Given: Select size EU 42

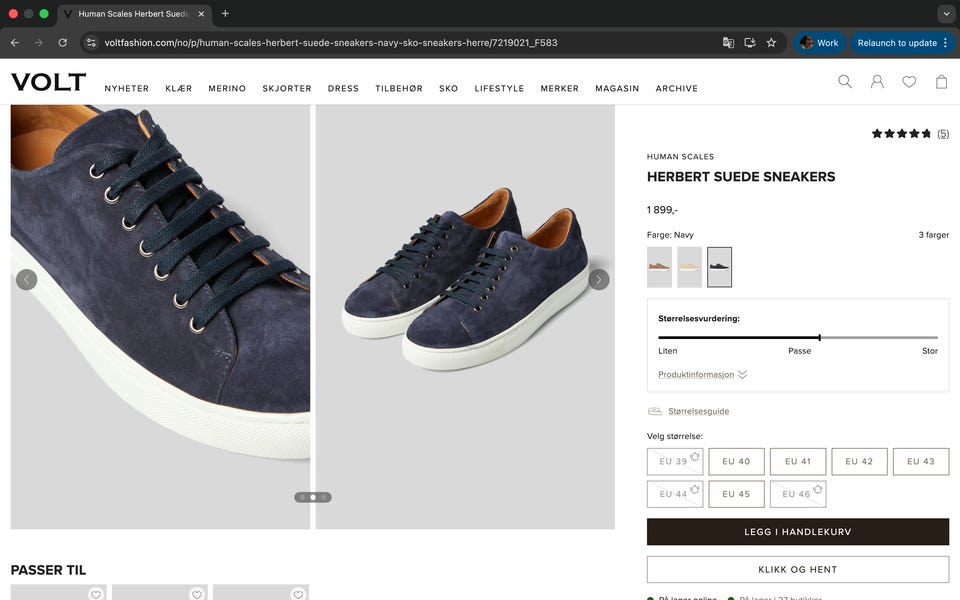Looking at the screenshot, I should tap(860, 462).
